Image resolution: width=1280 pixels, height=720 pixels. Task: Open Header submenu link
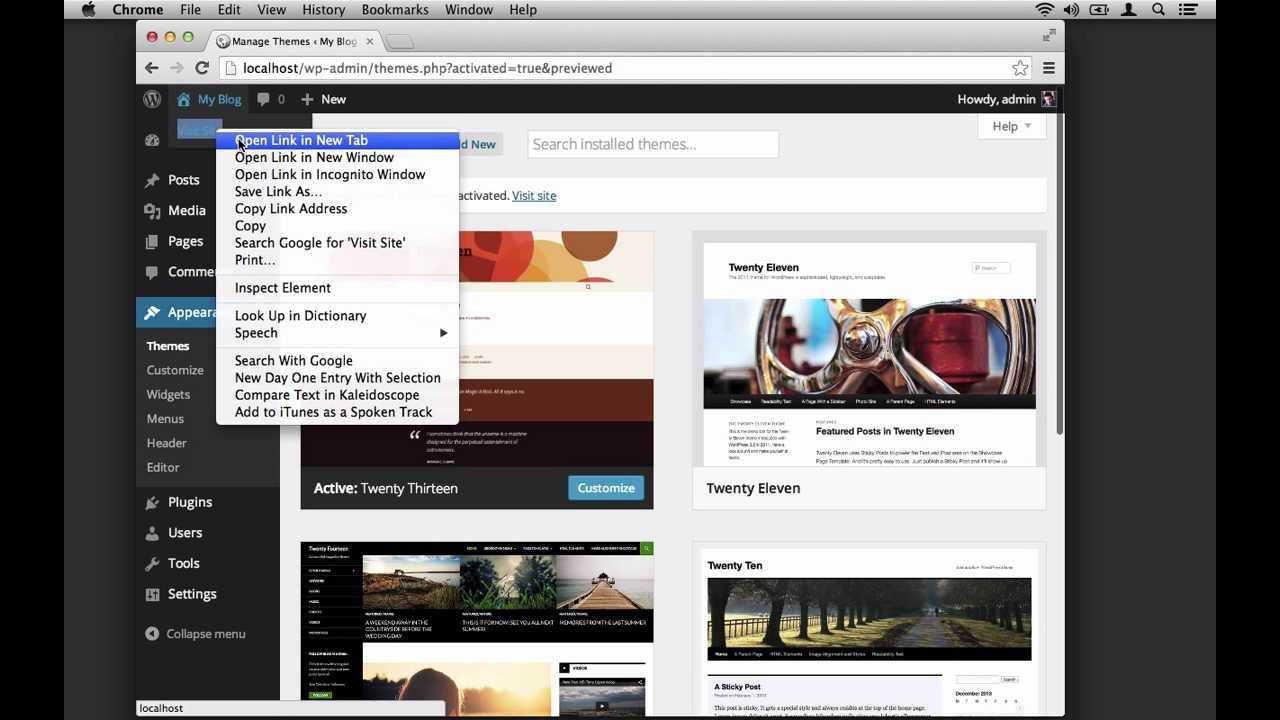pos(166,443)
